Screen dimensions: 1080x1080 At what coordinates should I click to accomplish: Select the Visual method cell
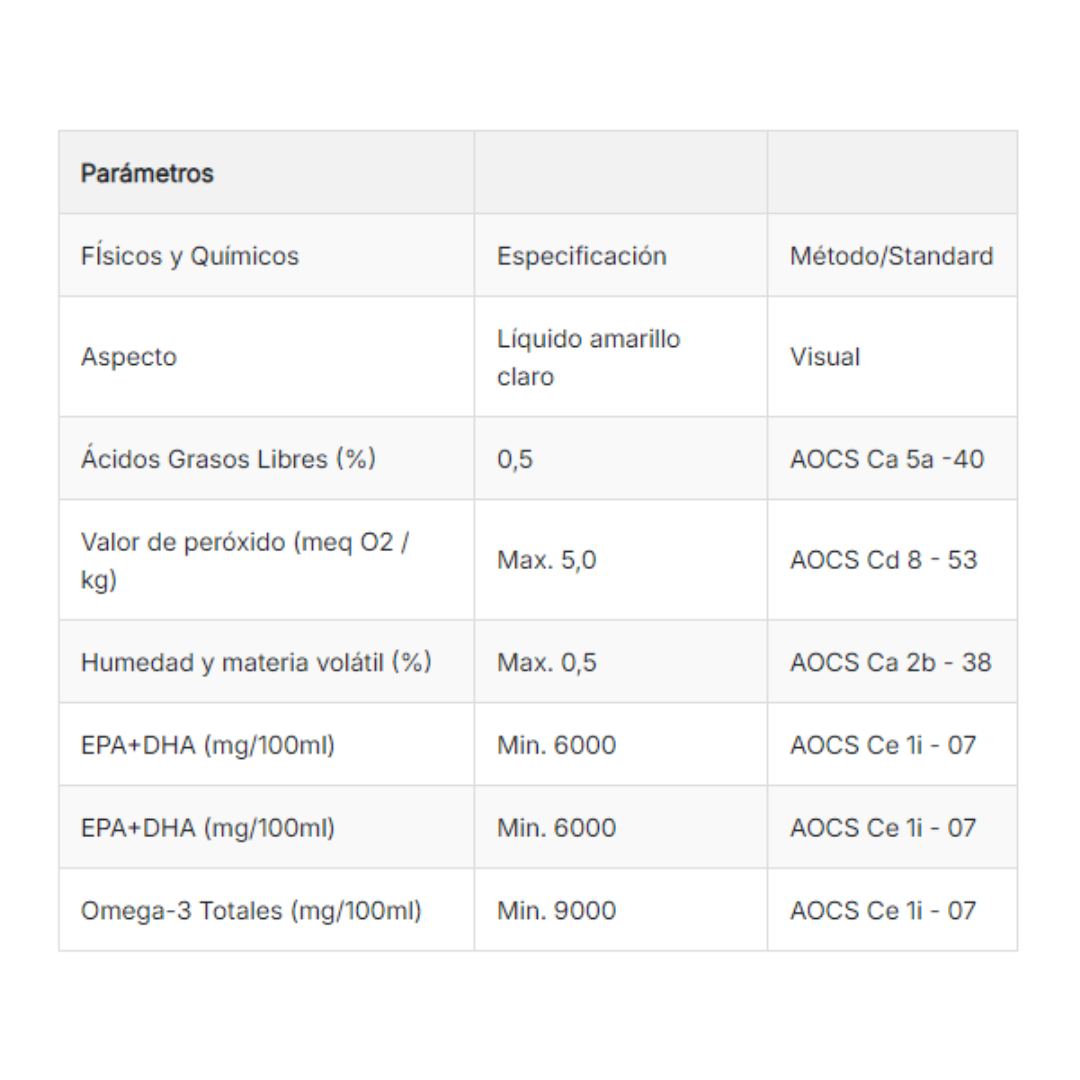[x=825, y=357]
